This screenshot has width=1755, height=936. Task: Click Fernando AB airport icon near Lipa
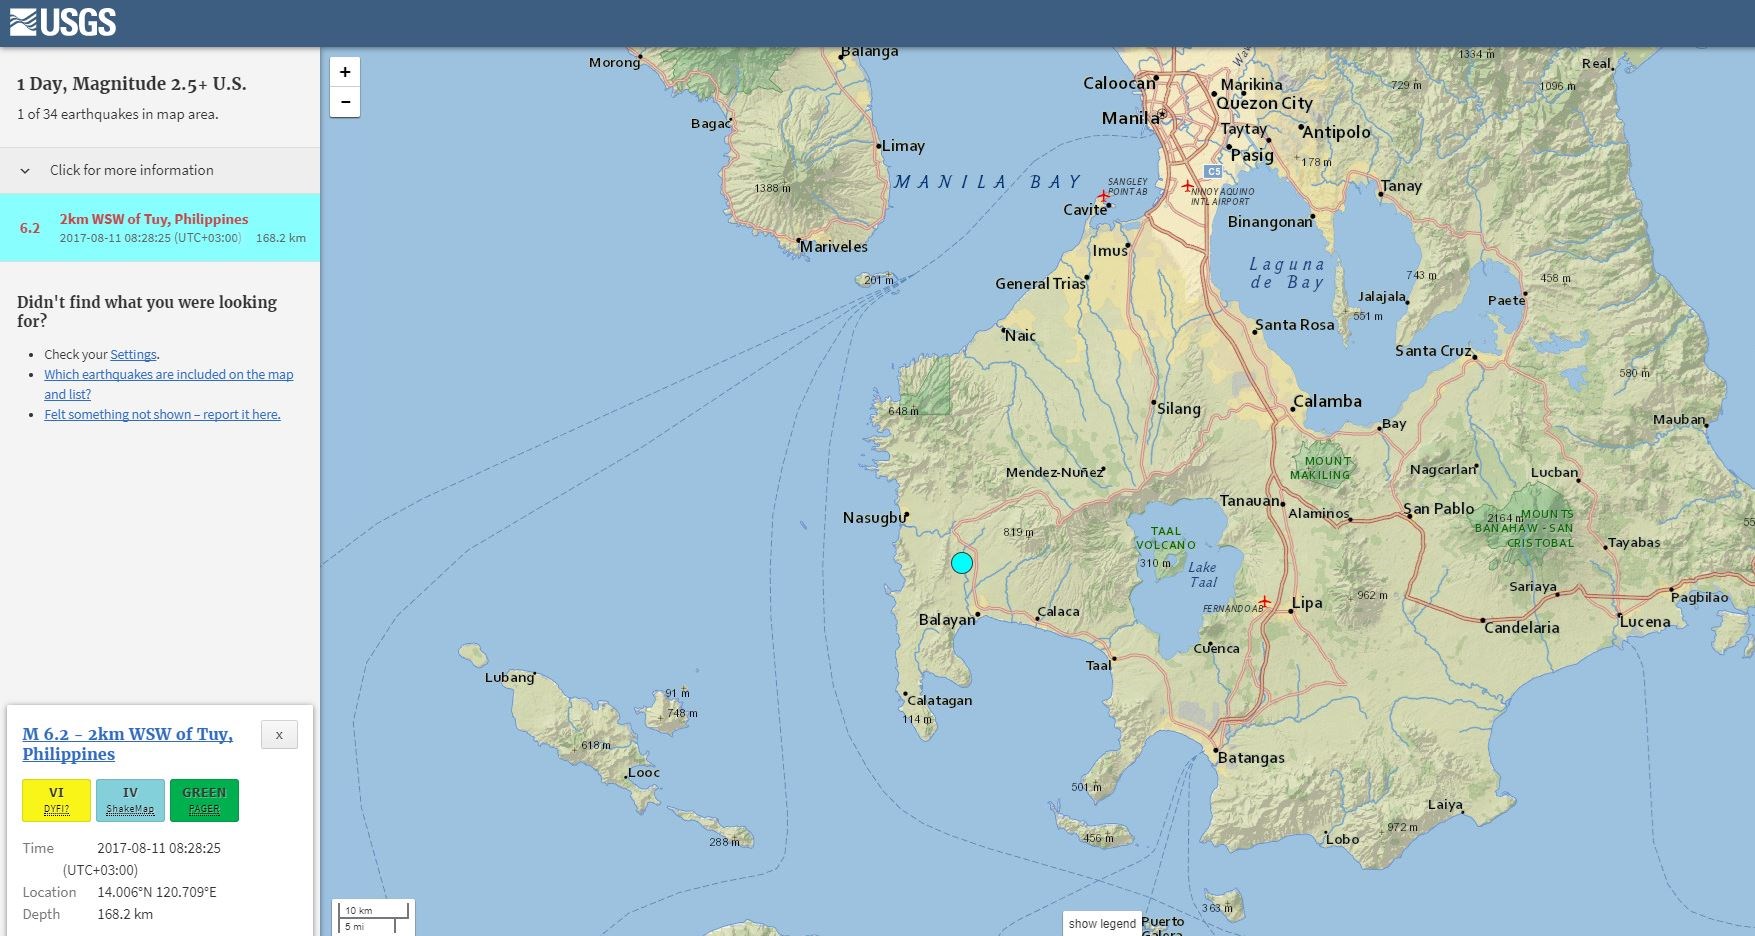coord(1264,601)
